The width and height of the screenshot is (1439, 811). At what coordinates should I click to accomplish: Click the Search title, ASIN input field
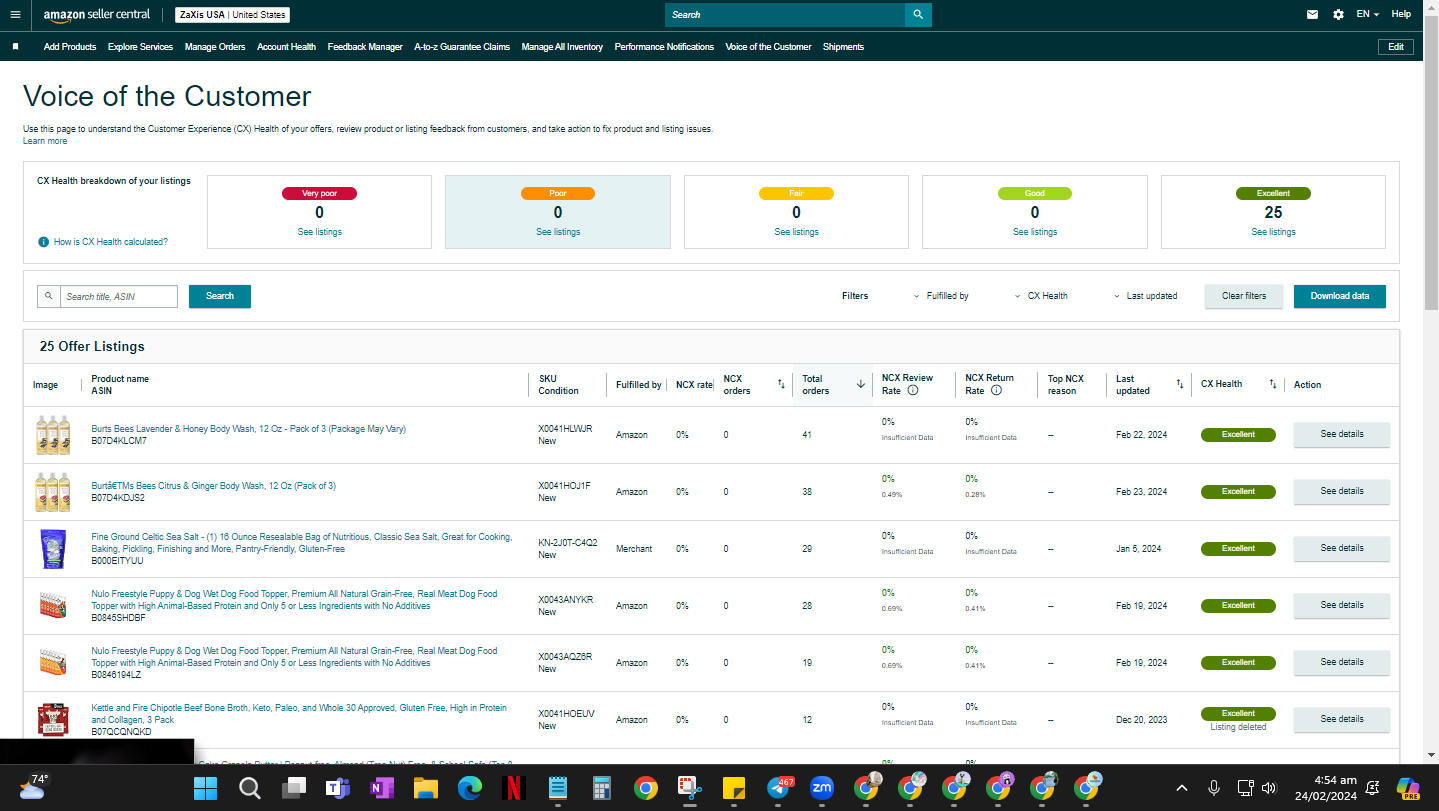point(119,297)
